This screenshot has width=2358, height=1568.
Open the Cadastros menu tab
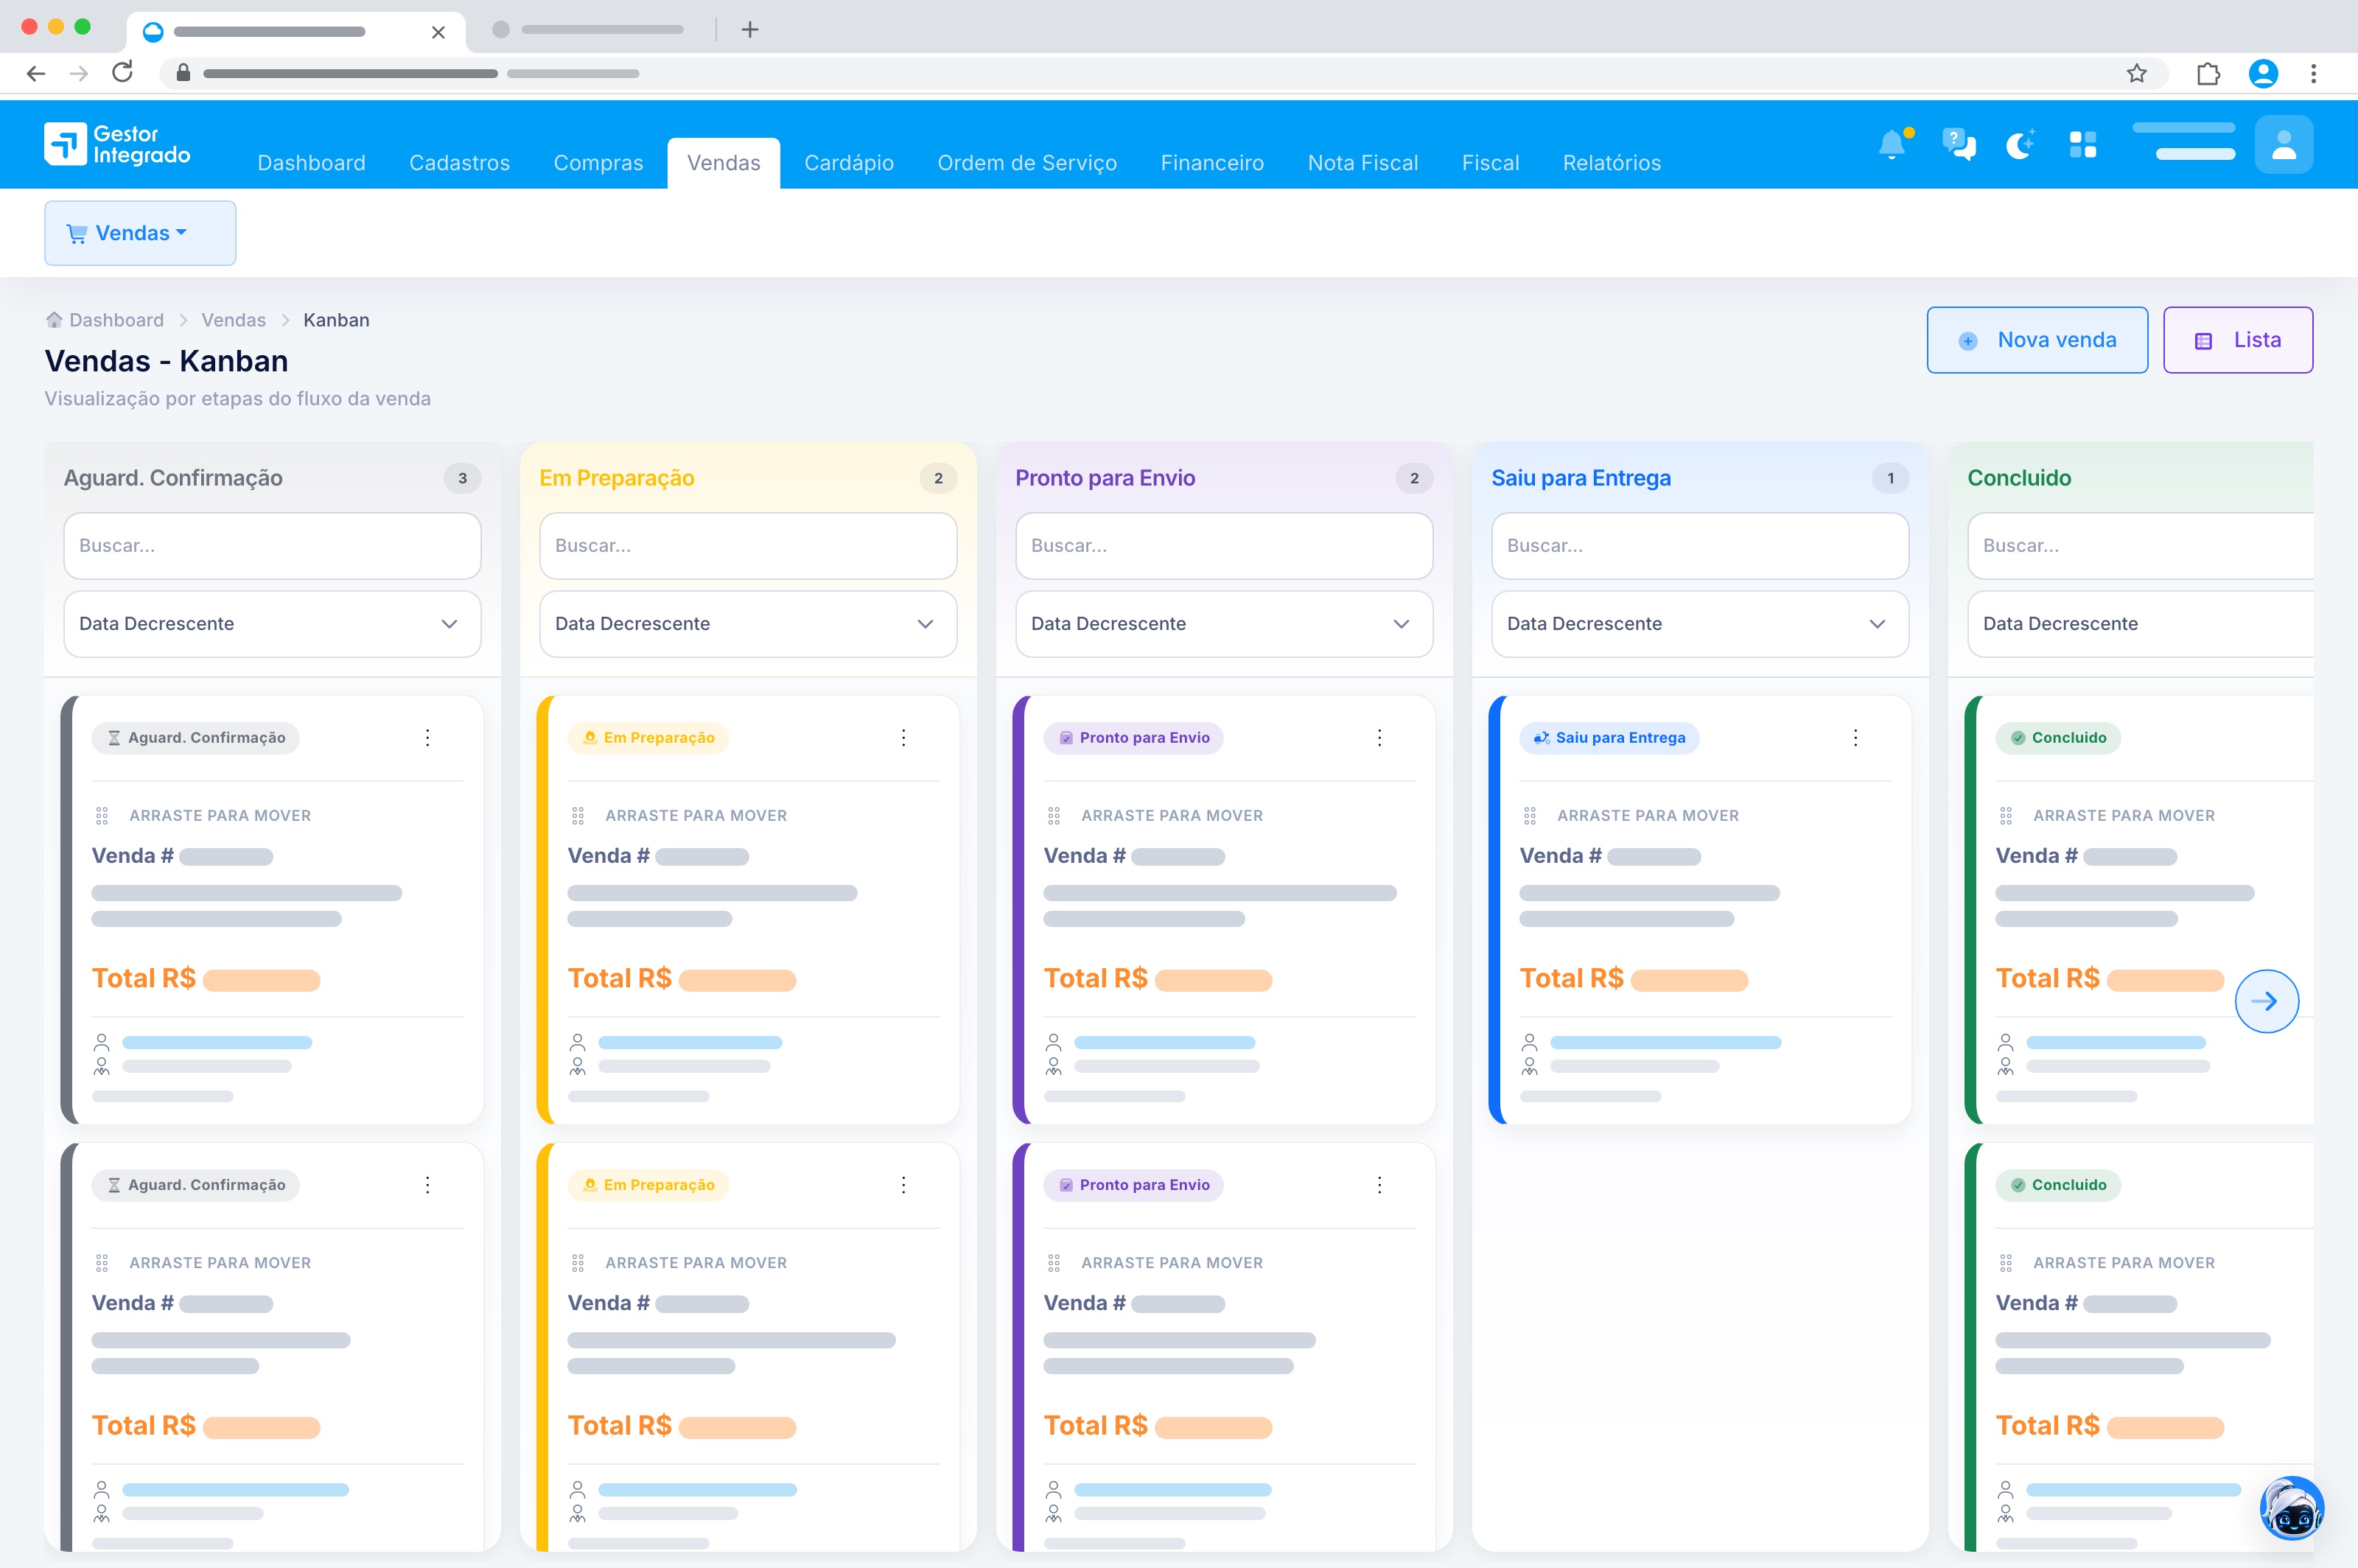pos(460,163)
